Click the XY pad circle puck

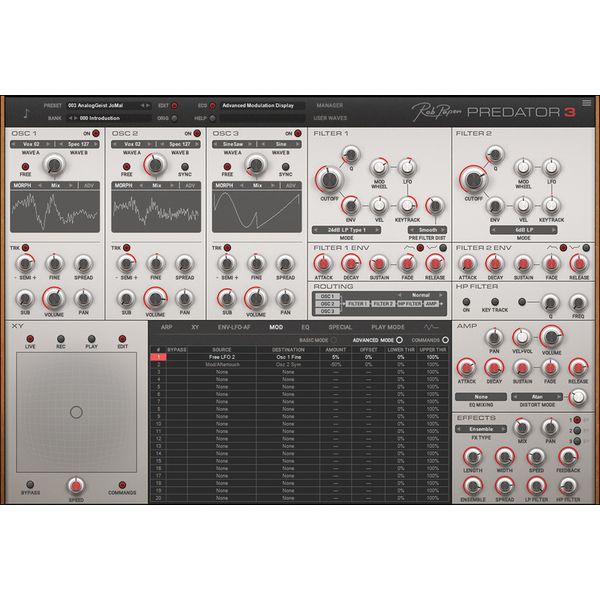point(76,412)
